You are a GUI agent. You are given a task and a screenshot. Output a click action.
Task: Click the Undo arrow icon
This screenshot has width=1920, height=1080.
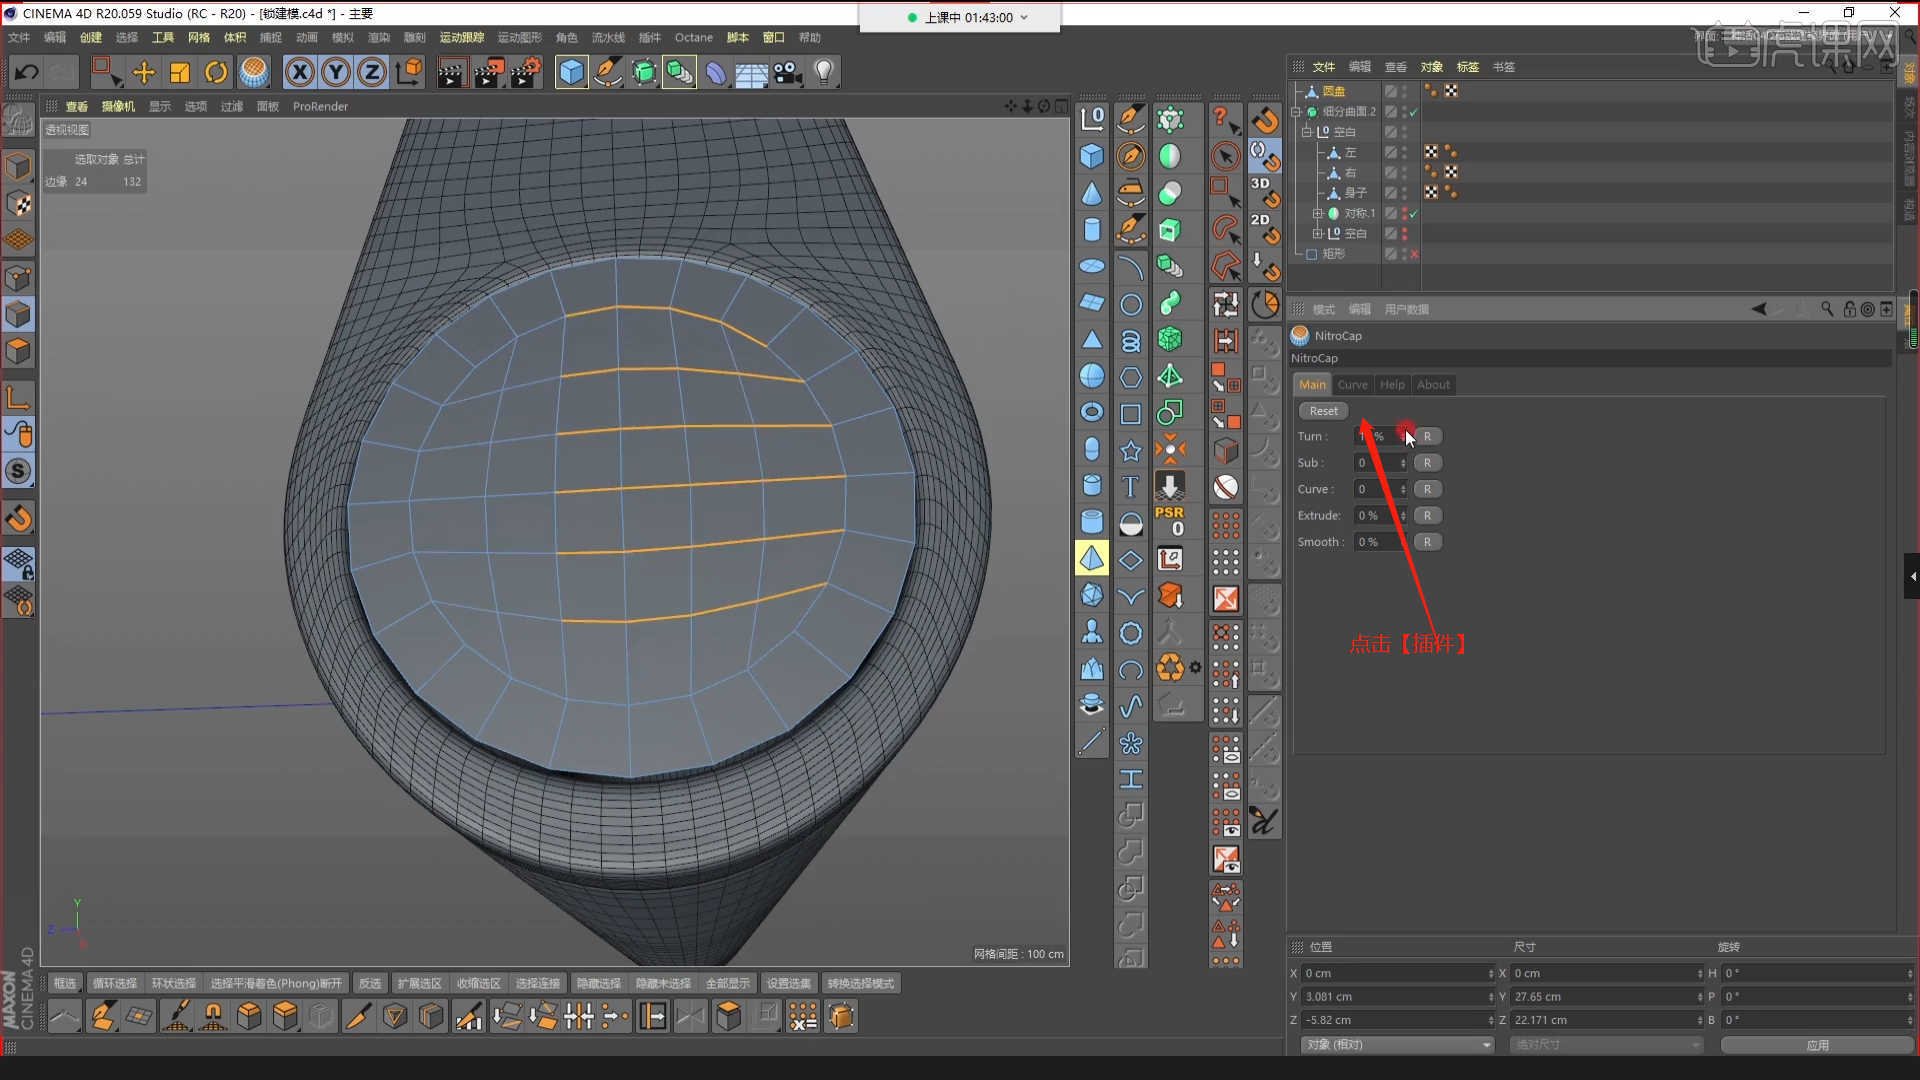[x=27, y=72]
